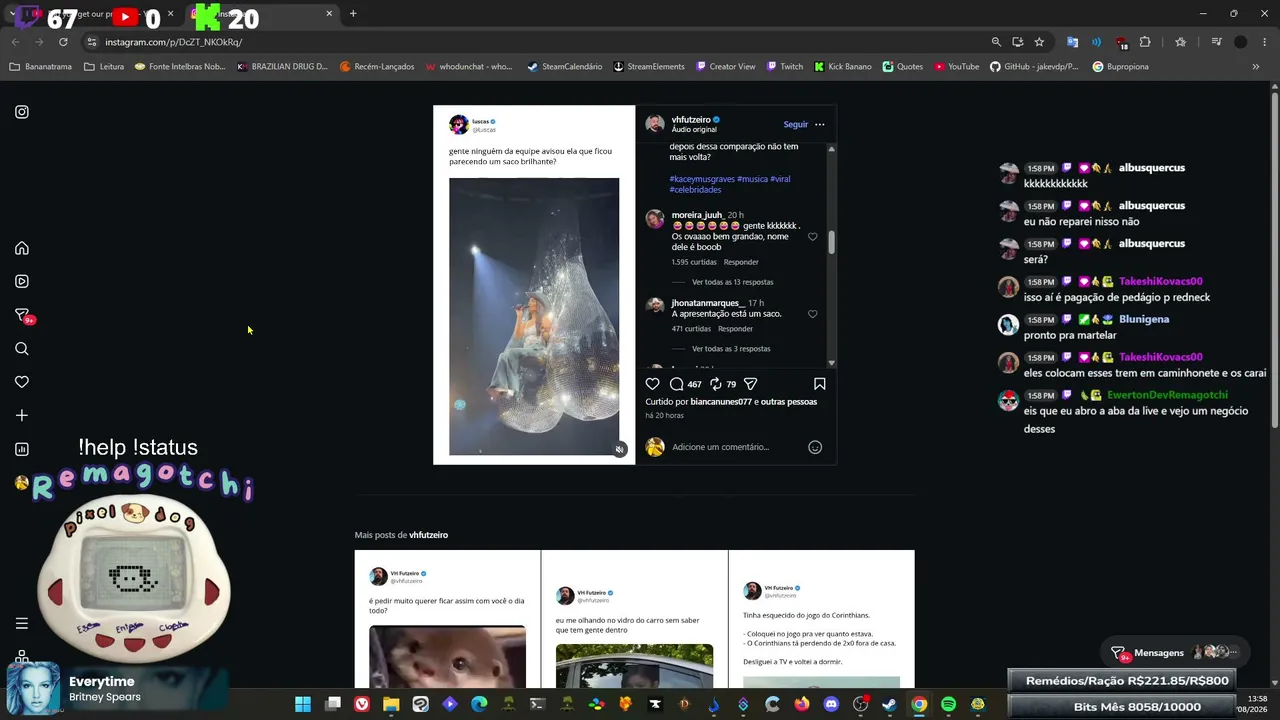This screenshot has height=720, width=1280.
Task: Click the instagram.com address bar
Action: coord(540,42)
